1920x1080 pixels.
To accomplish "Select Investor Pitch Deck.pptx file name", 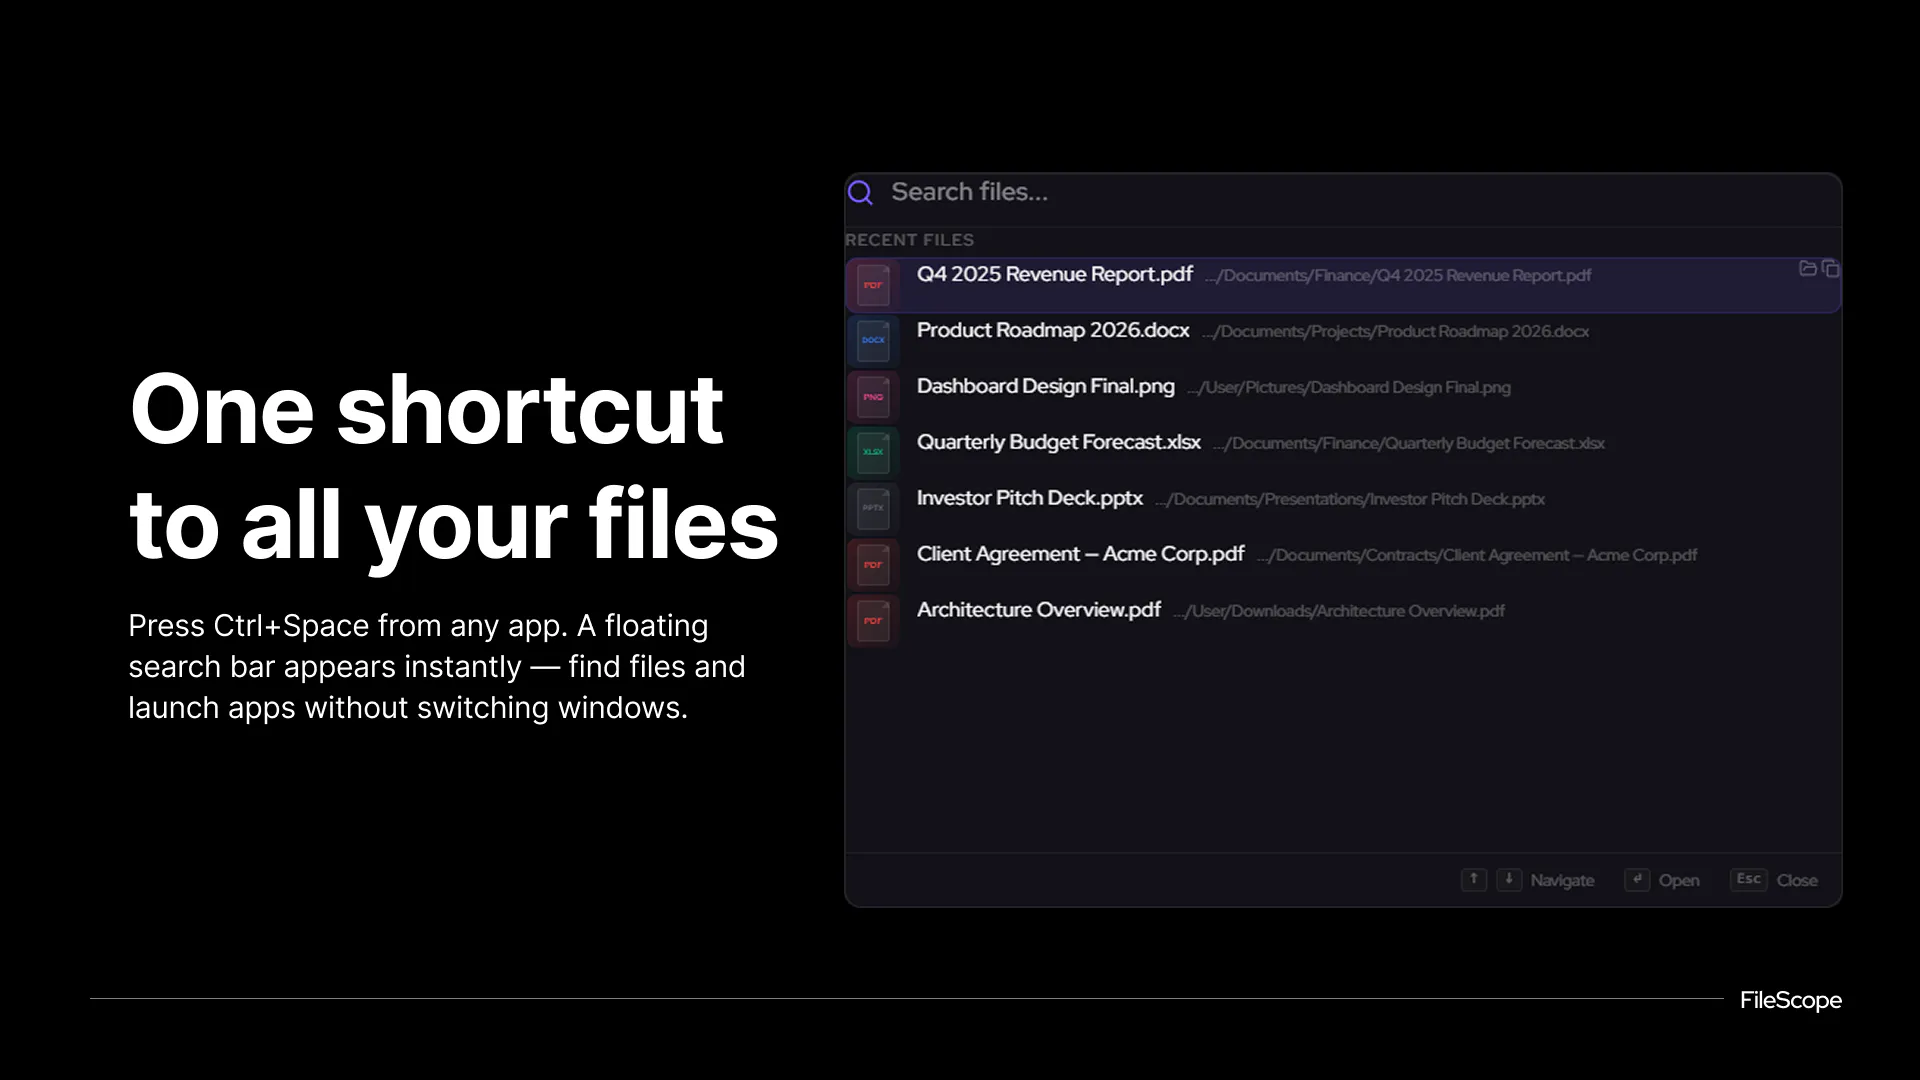I will [1029, 498].
